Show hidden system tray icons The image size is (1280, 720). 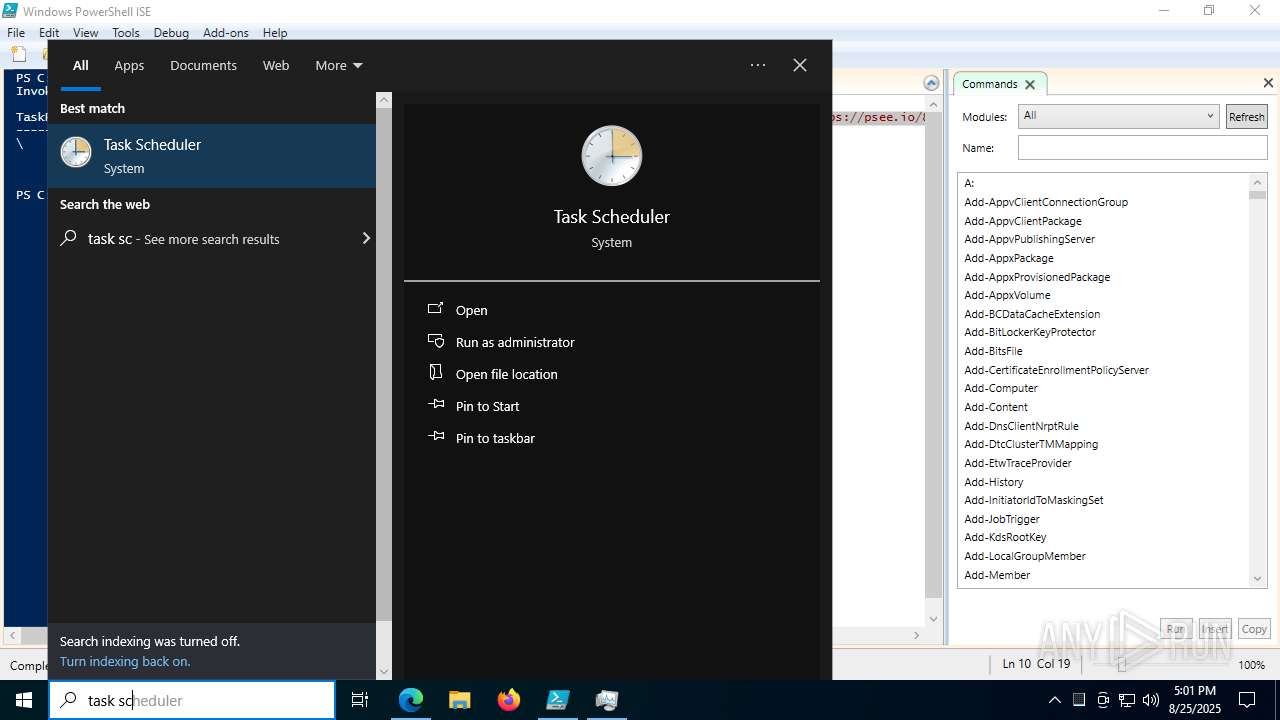tap(1055, 700)
